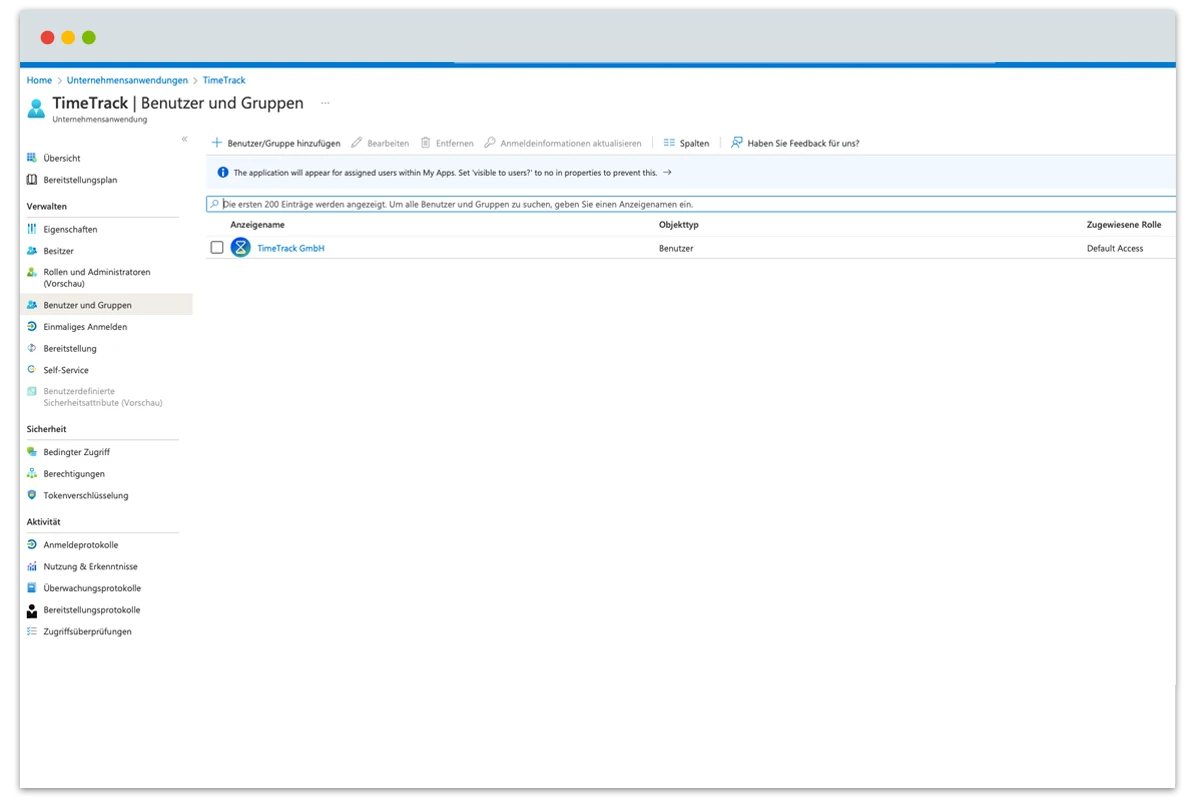The height and width of the screenshot is (800, 1200).
Task: Open Bedingter Zugriff under Sicherheit
Action: pos(76,452)
